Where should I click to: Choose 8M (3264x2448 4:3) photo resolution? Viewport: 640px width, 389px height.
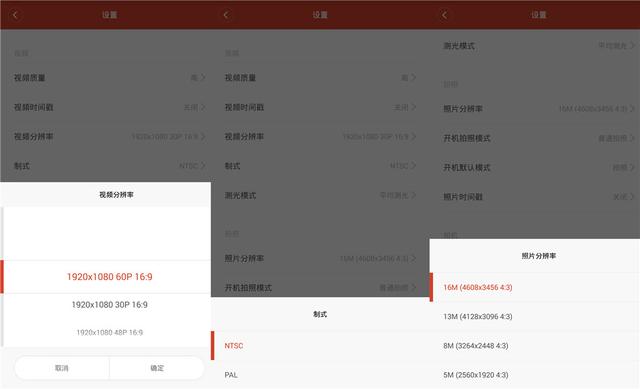point(535,346)
